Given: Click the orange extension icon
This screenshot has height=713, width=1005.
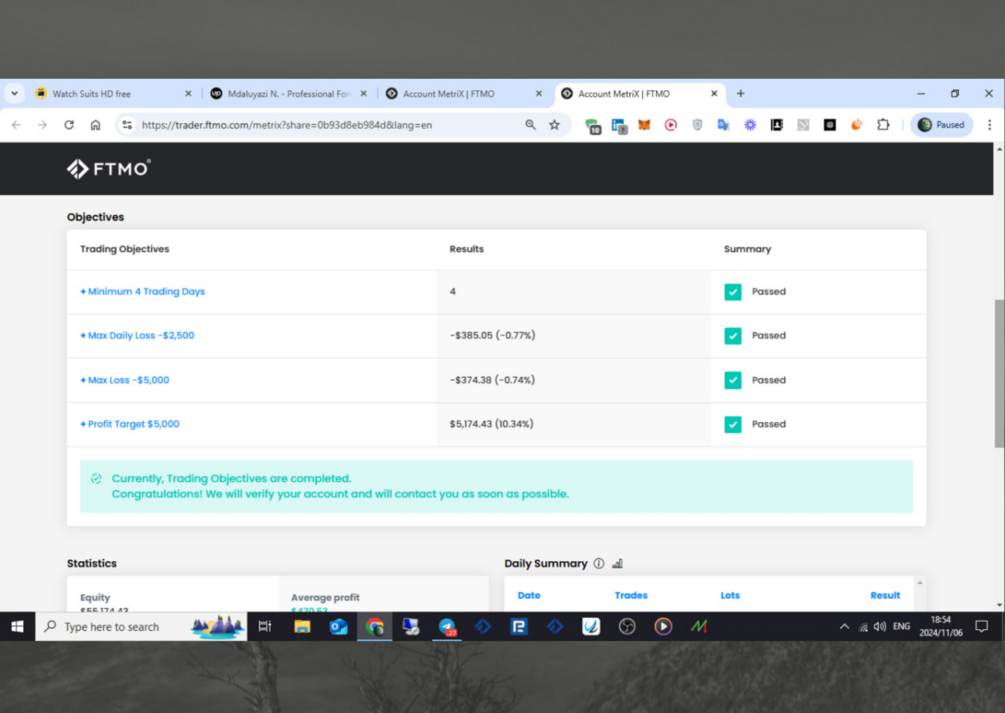Looking at the screenshot, I should tap(856, 125).
